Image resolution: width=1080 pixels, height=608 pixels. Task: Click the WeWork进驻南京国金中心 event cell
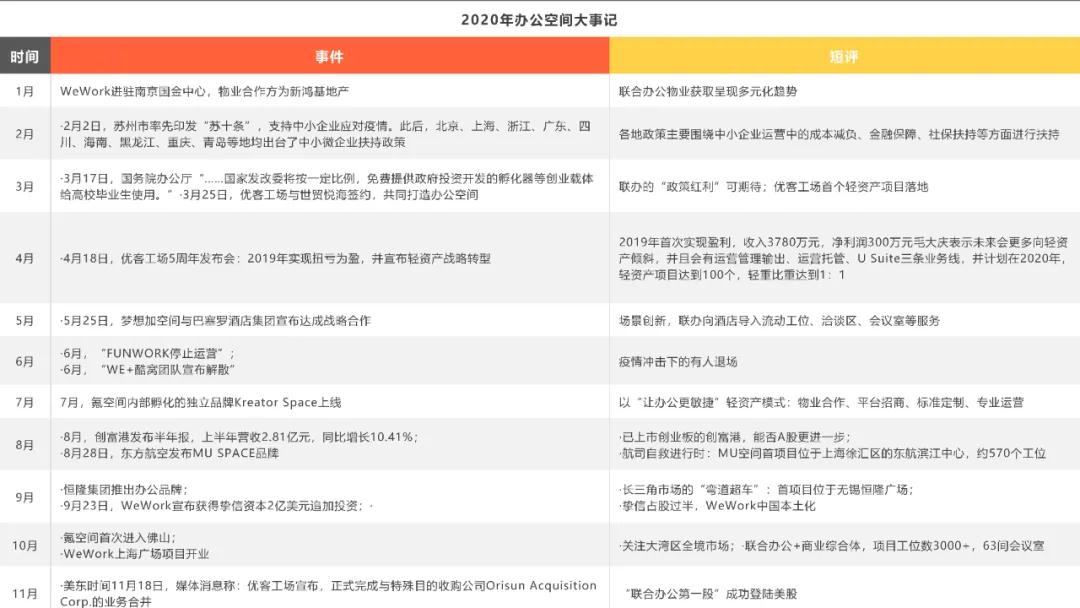click(x=204, y=91)
